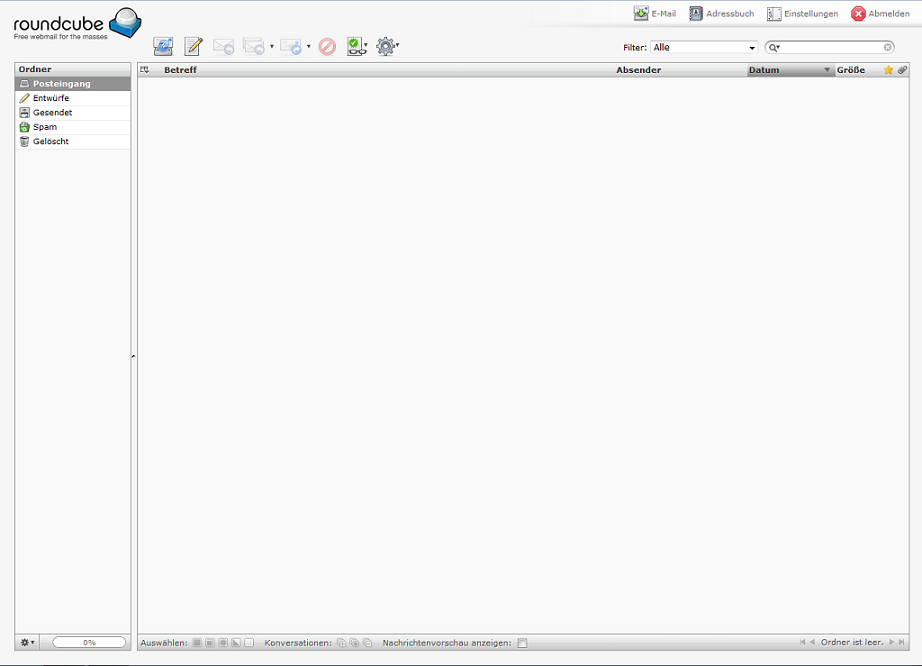Click the list options icon left of Betreff

click(x=145, y=70)
